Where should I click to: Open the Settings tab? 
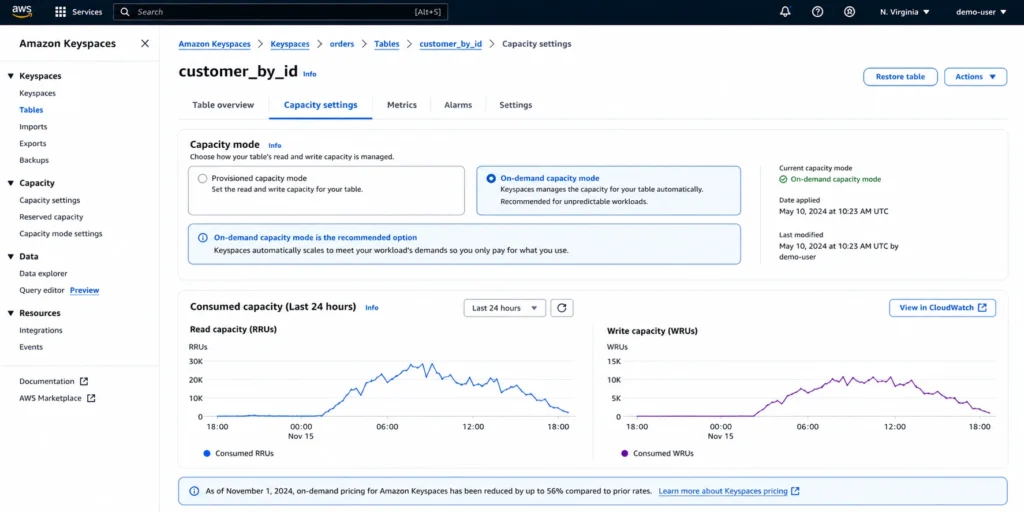tap(515, 105)
